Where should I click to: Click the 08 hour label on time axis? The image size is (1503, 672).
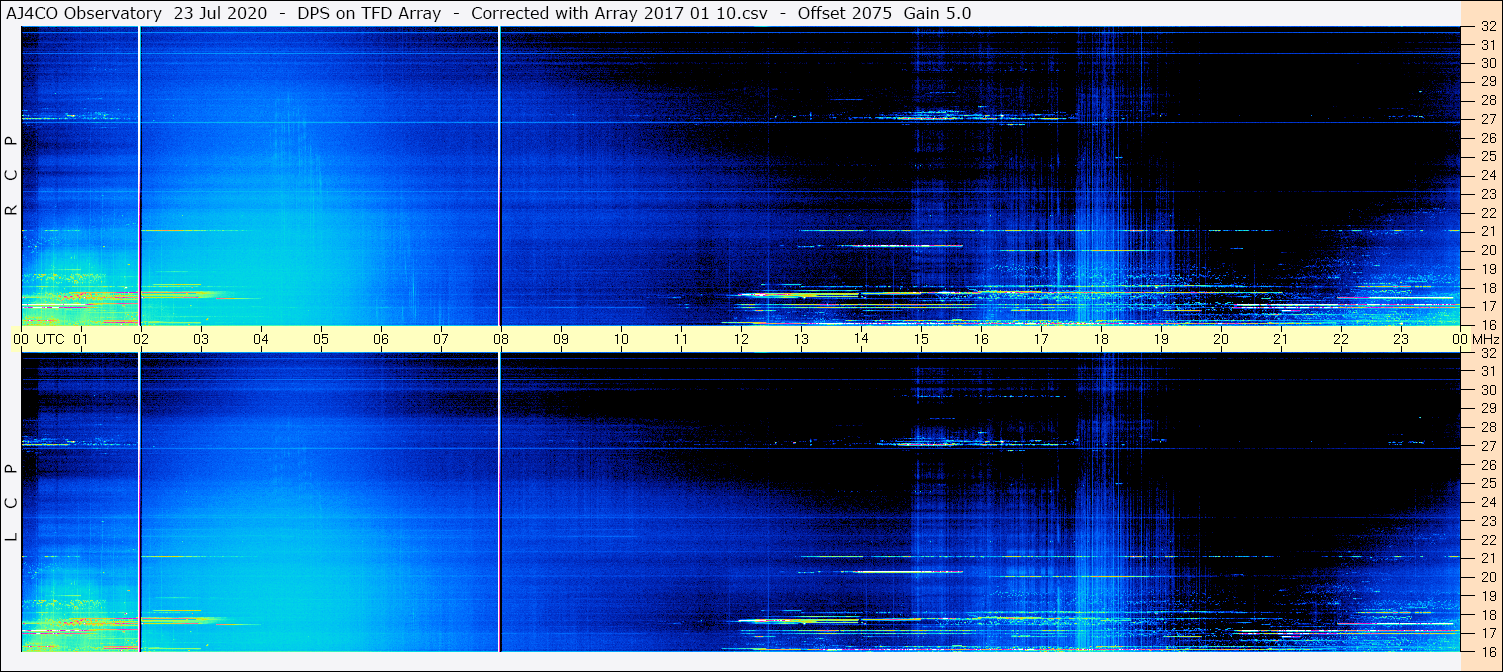pos(500,339)
